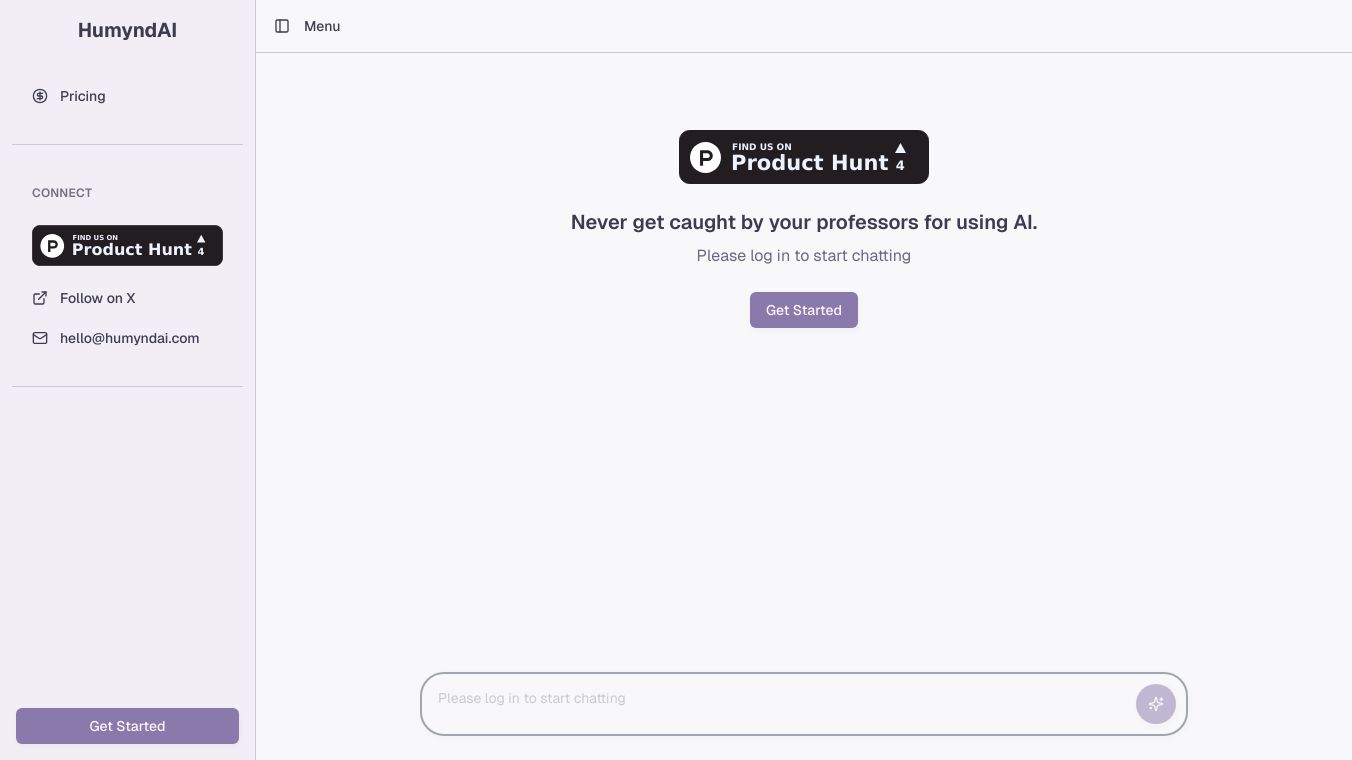The height and width of the screenshot is (760, 1352).
Task: Click the hello@humyndai.com email link
Action: point(129,338)
